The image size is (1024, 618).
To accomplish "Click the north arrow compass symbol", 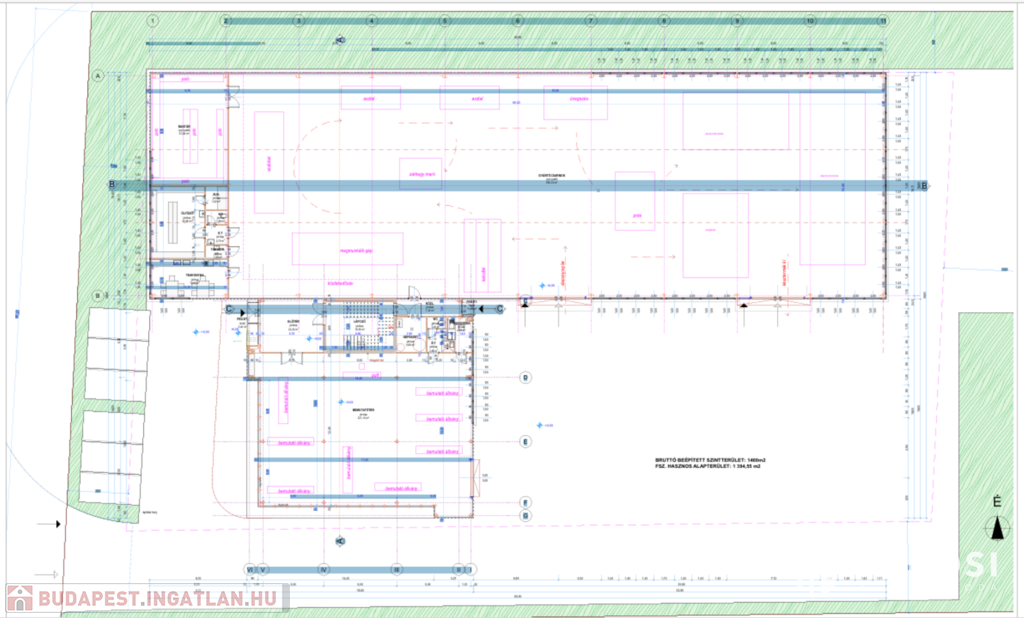I will 996,527.
